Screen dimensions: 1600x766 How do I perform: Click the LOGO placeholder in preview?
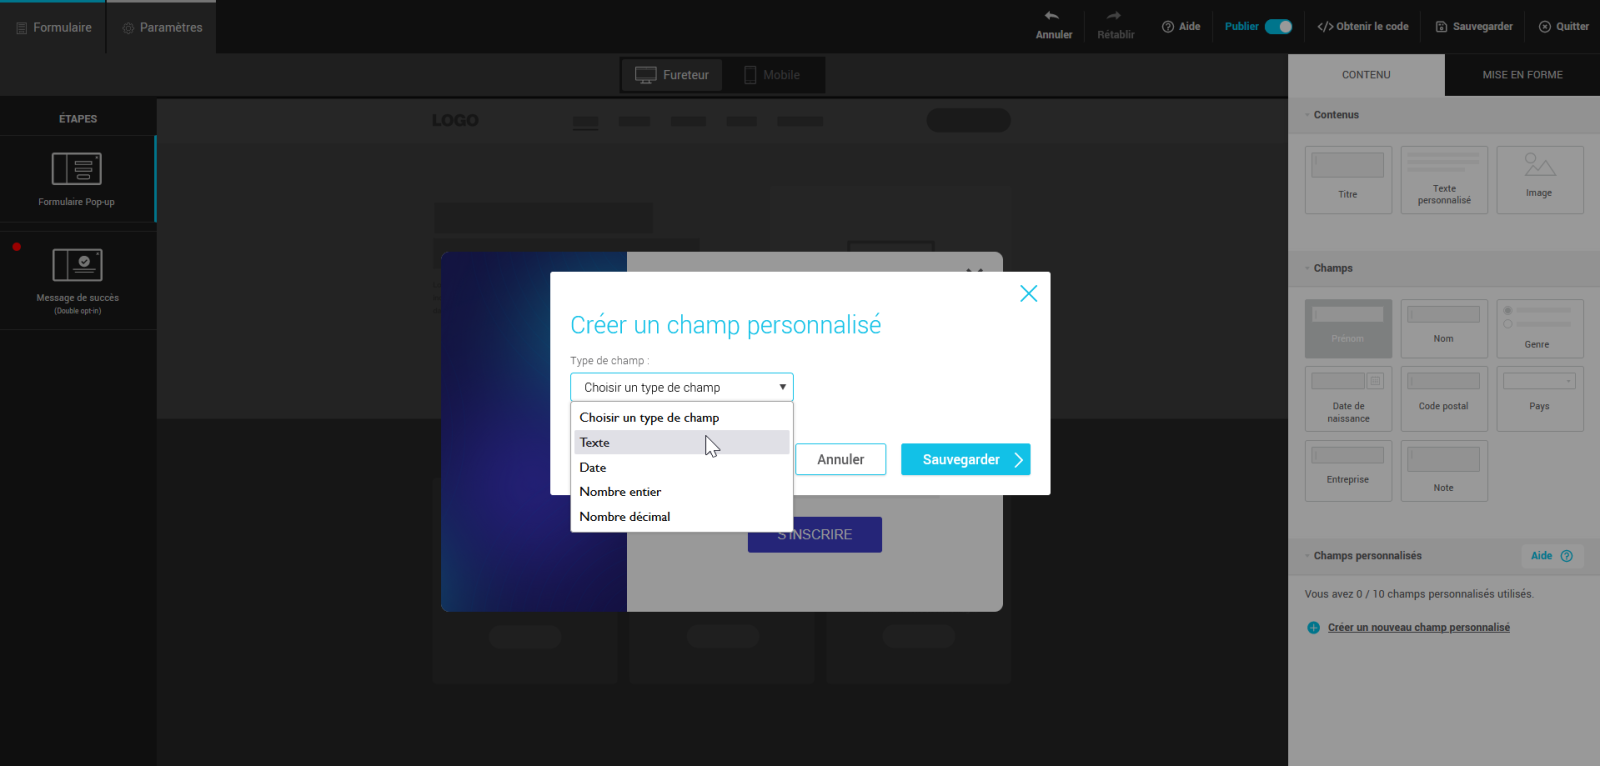coord(455,120)
